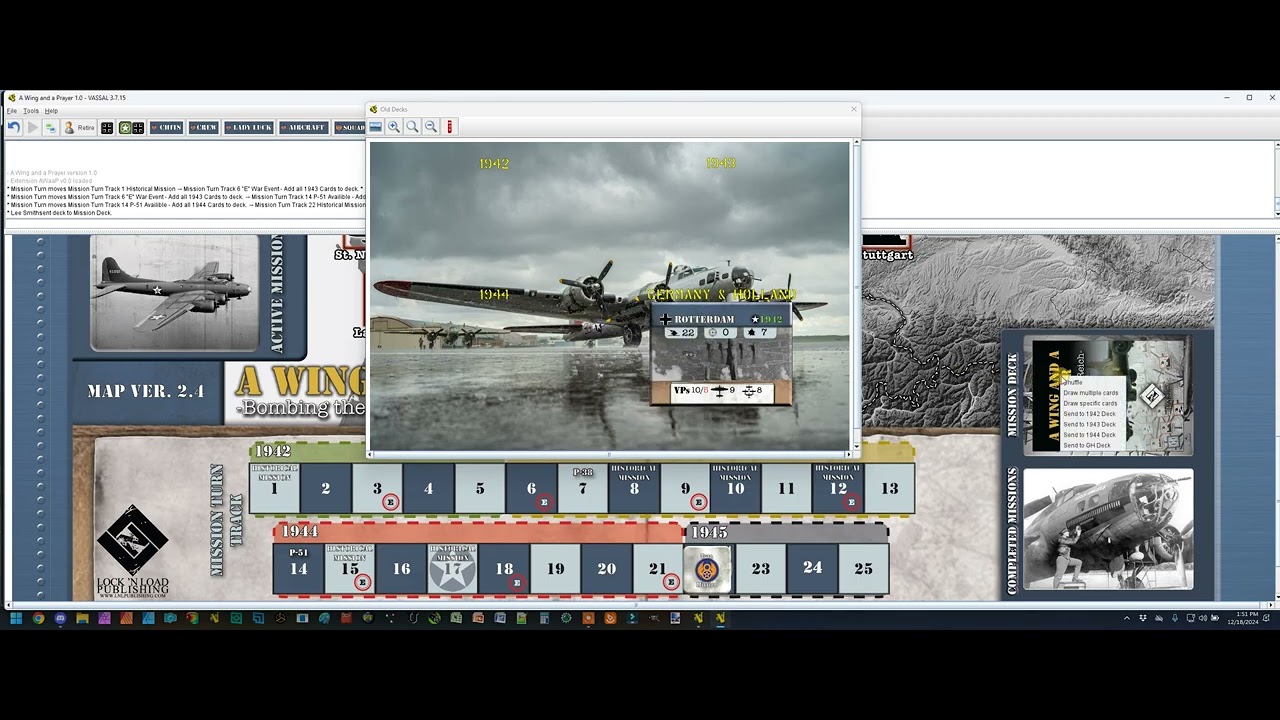
Task: Click mission turn track space 20
Action: [606, 568]
